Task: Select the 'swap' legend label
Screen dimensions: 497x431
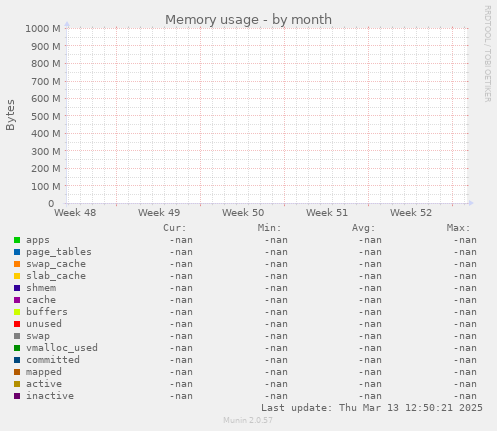Action: (38, 337)
